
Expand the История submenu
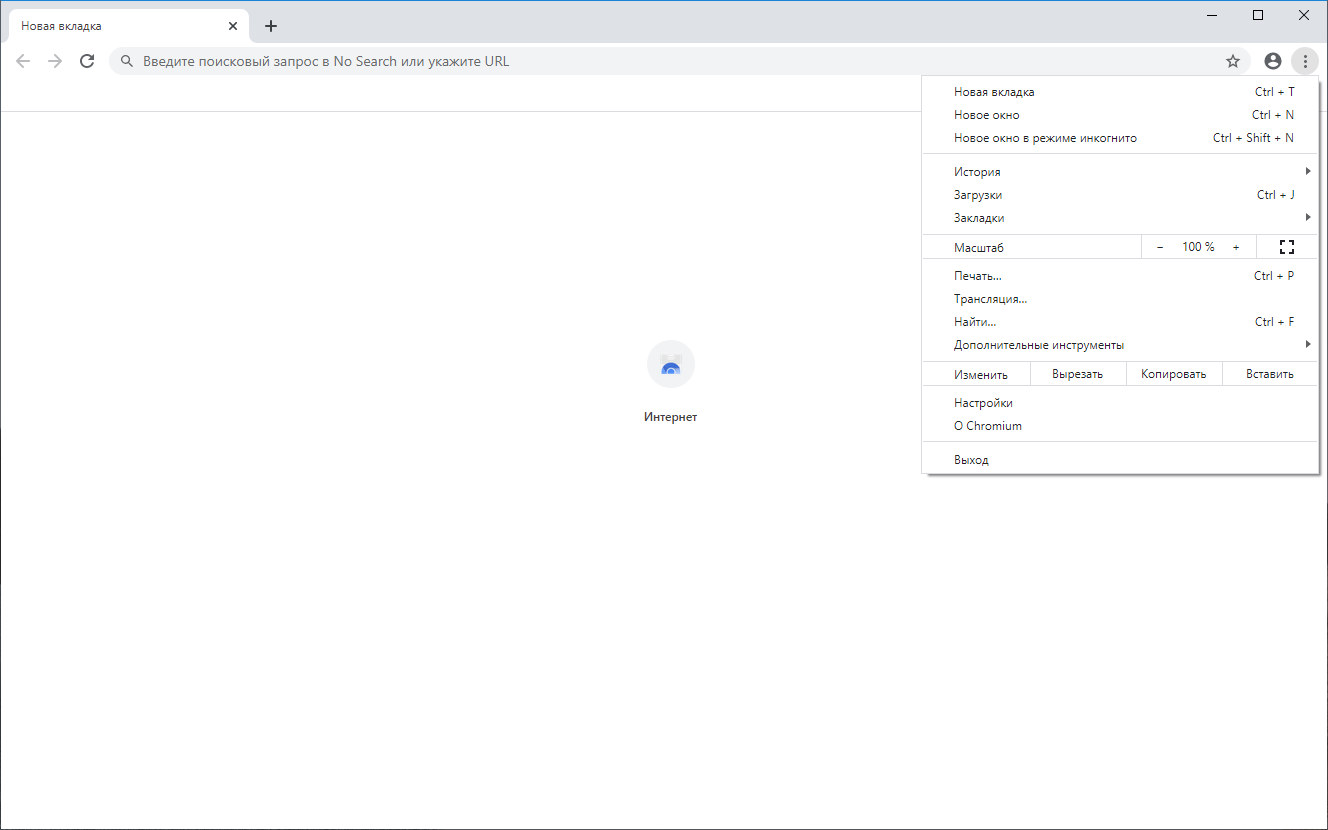(1120, 172)
